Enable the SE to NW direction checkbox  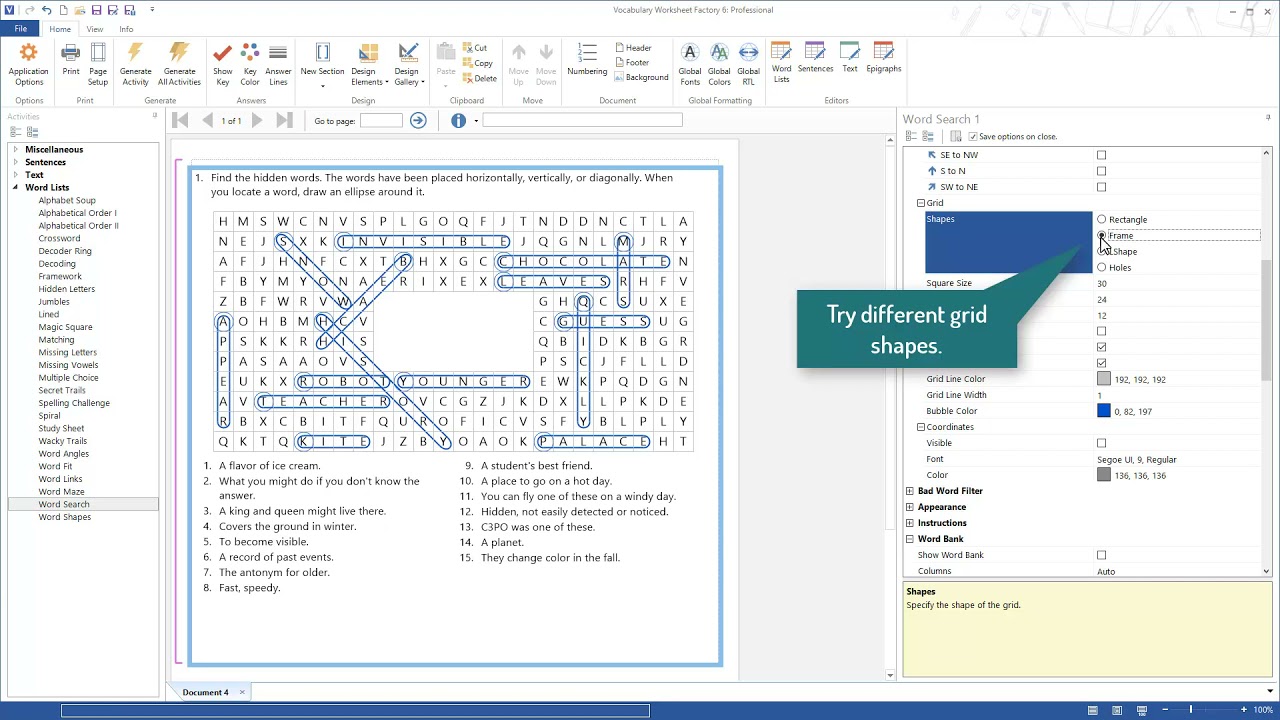(1101, 155)
